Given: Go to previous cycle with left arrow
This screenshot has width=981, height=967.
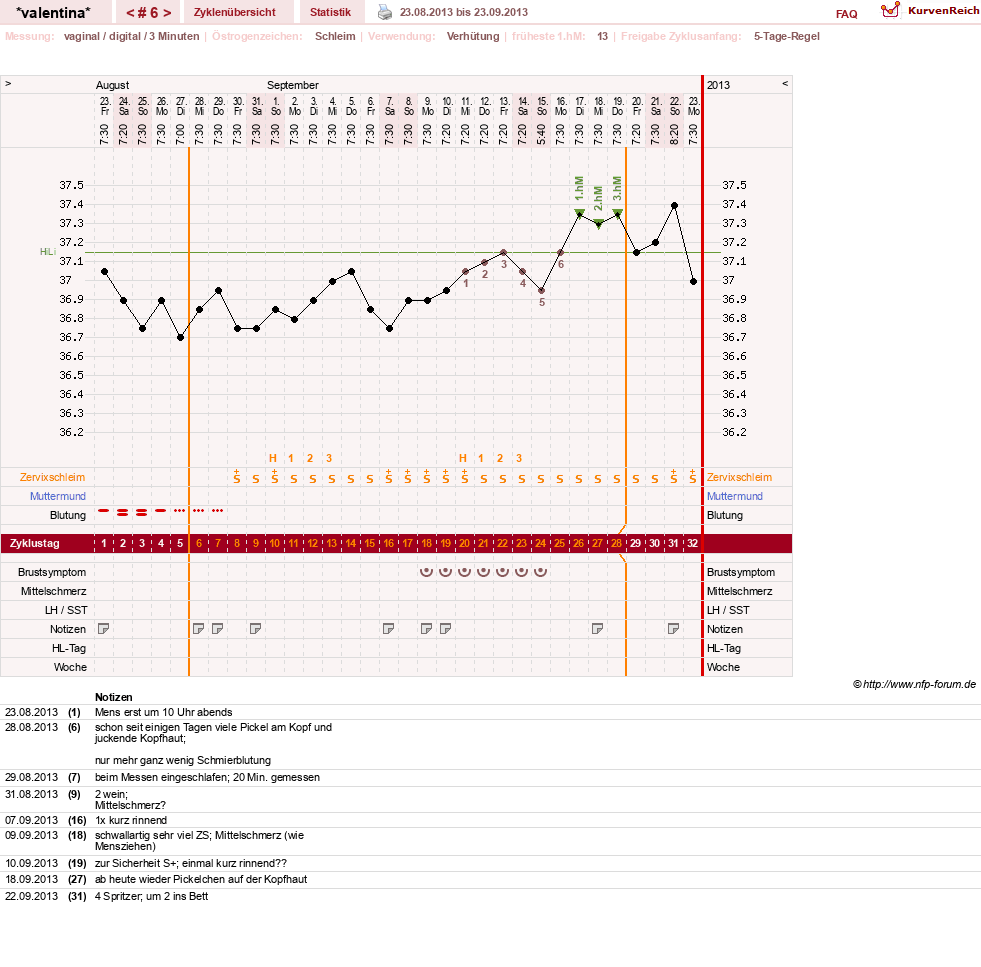Looking at the screenshot, I should pos(131,13).
